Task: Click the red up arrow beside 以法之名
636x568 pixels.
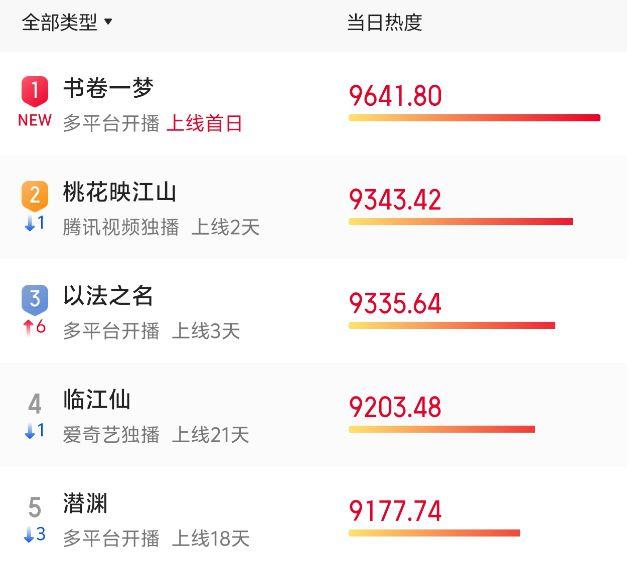Action: click(28, 327)
